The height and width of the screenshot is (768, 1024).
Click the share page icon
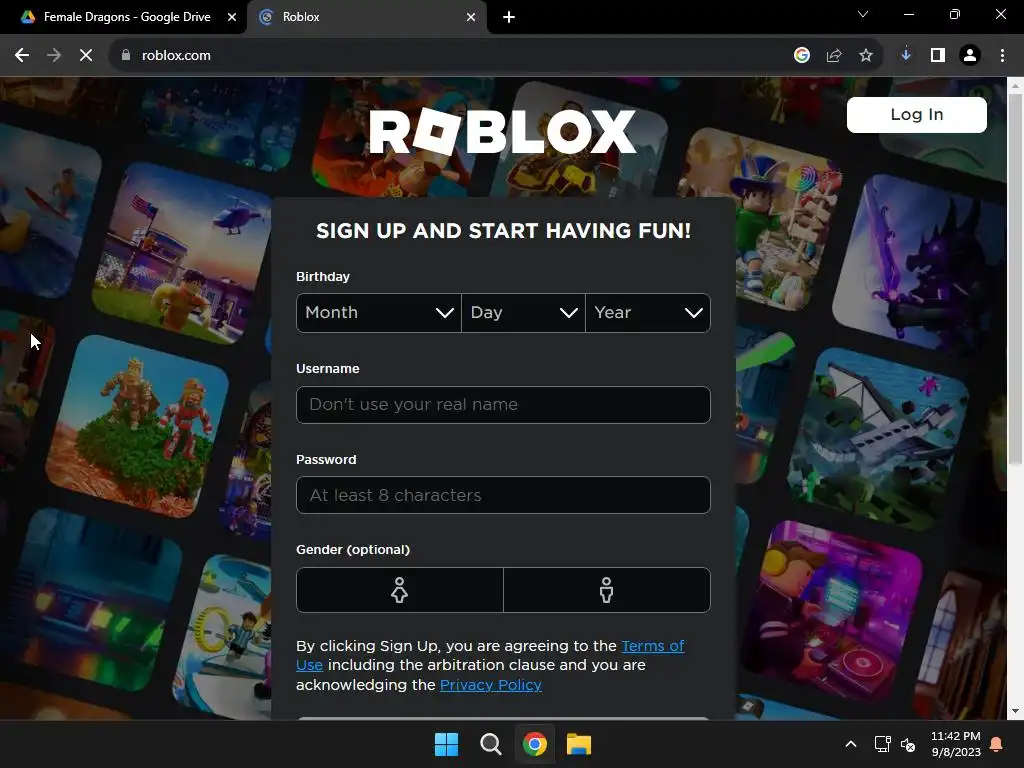[834, 56]
